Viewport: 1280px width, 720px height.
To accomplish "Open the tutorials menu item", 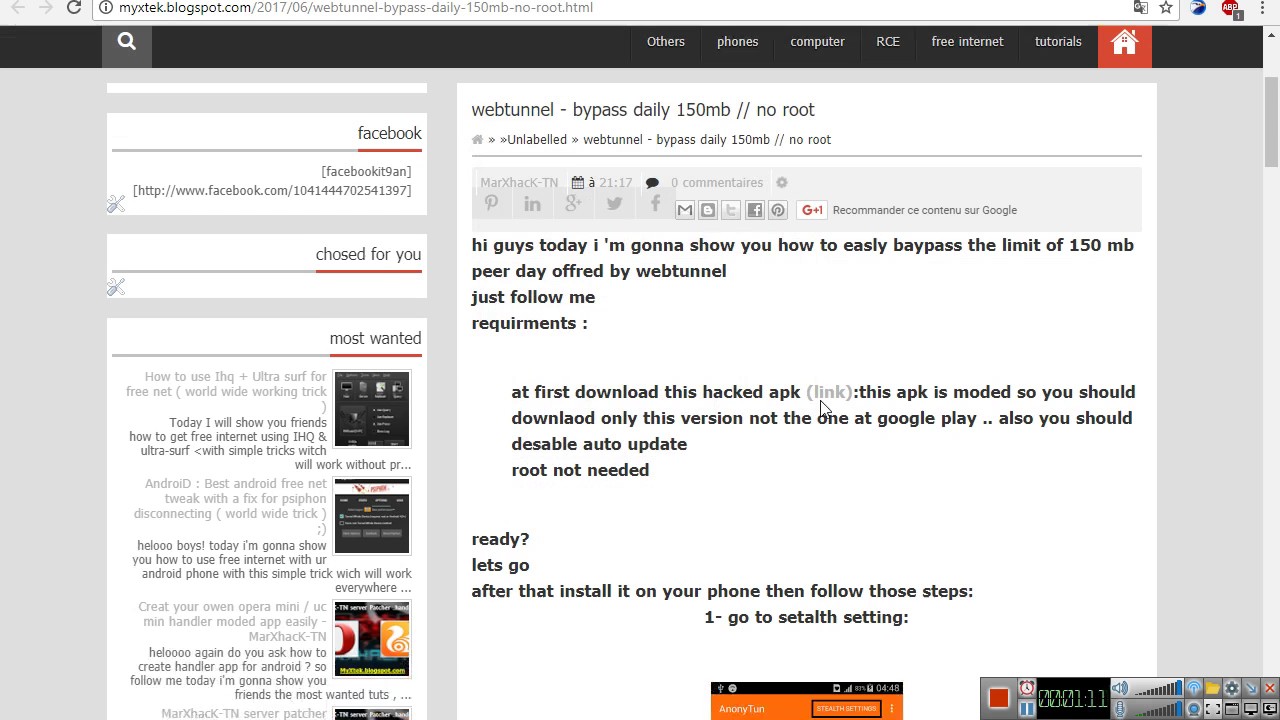I will coord(1058,42).
